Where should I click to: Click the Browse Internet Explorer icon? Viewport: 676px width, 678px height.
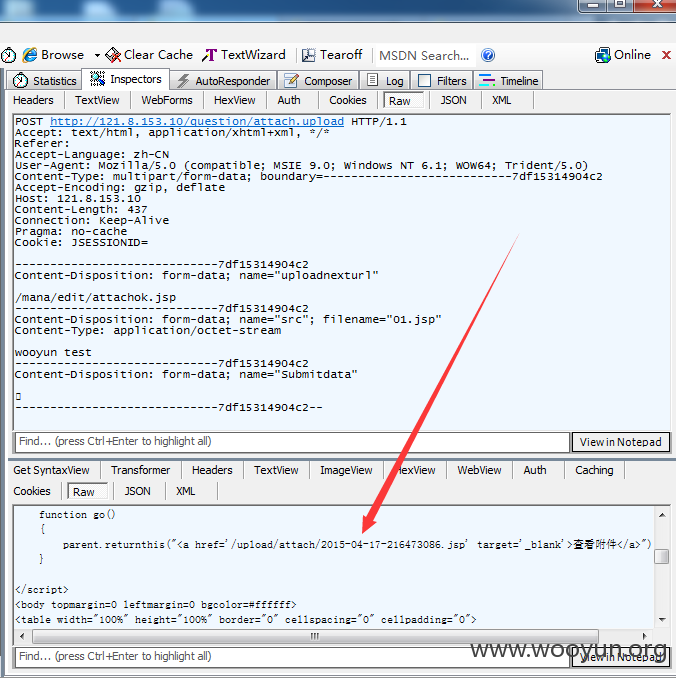[x=30, y=55]
